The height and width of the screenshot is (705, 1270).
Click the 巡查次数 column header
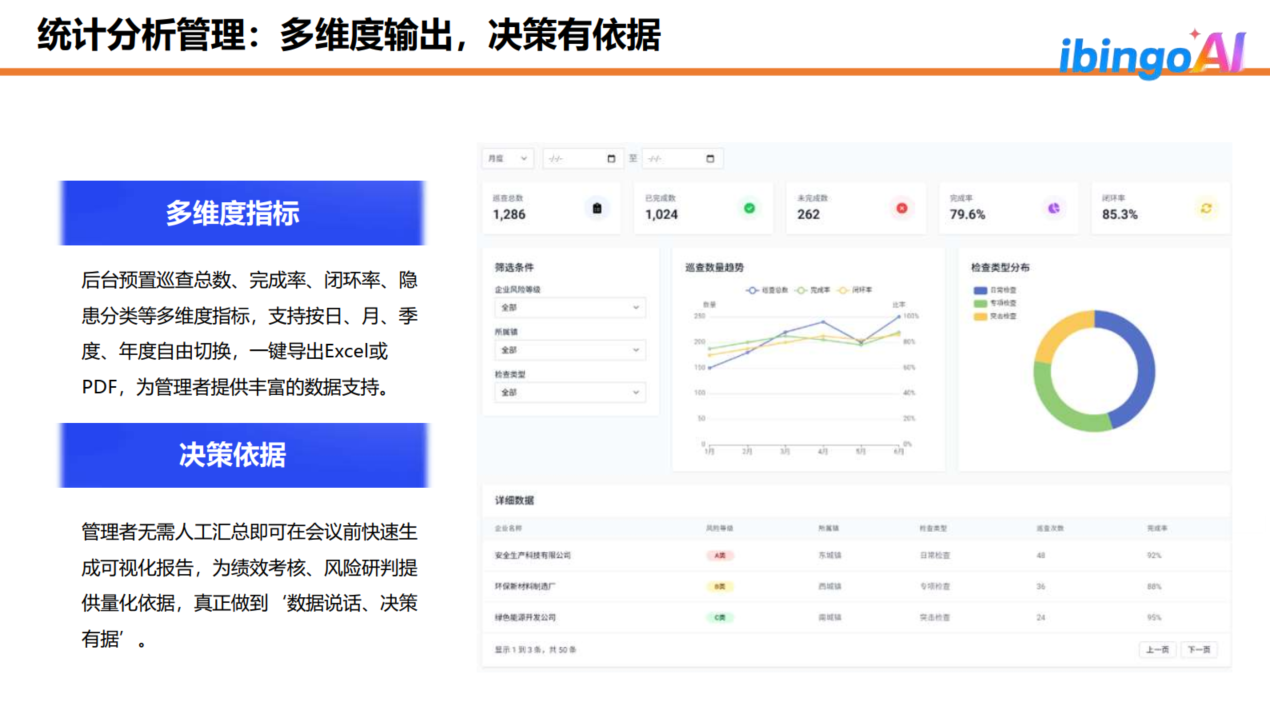click(1051, 527)
